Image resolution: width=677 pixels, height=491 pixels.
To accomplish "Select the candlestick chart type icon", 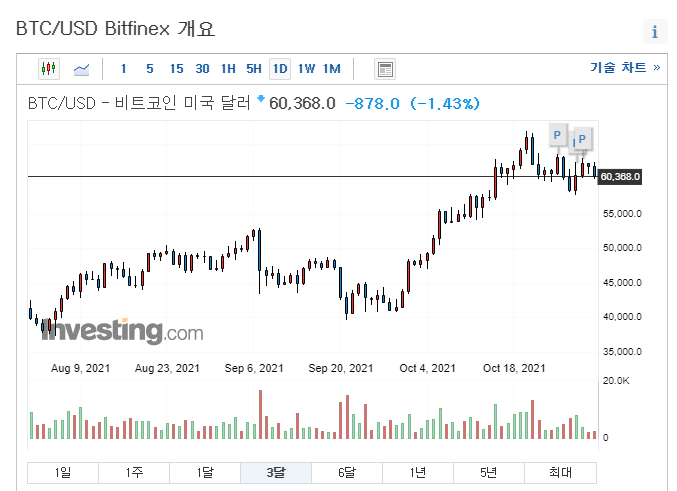I will pyautogui.click(x=49, y=69).
